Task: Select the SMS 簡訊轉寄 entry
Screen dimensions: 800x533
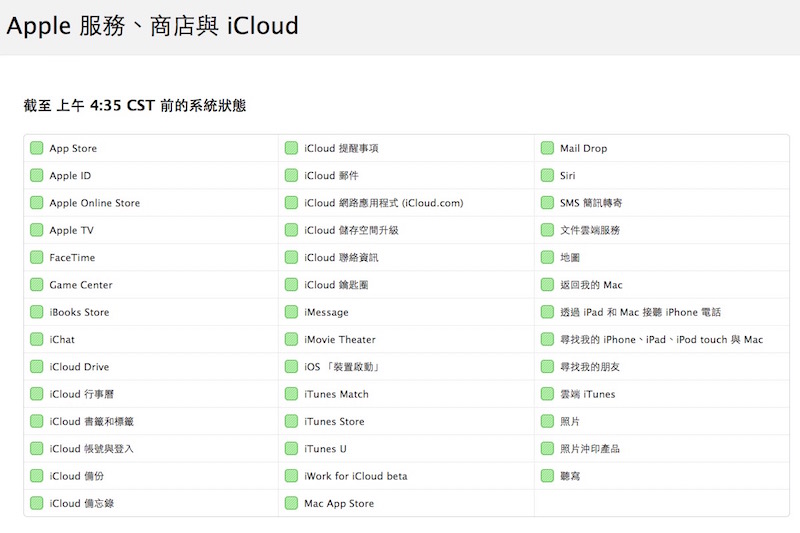Action: tap(591, 203)
